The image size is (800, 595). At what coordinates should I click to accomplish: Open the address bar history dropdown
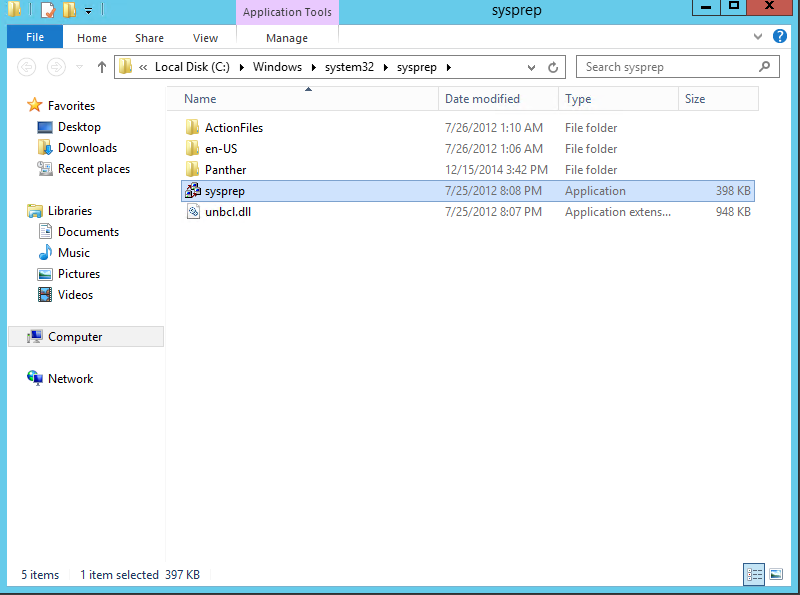point(531,67)
